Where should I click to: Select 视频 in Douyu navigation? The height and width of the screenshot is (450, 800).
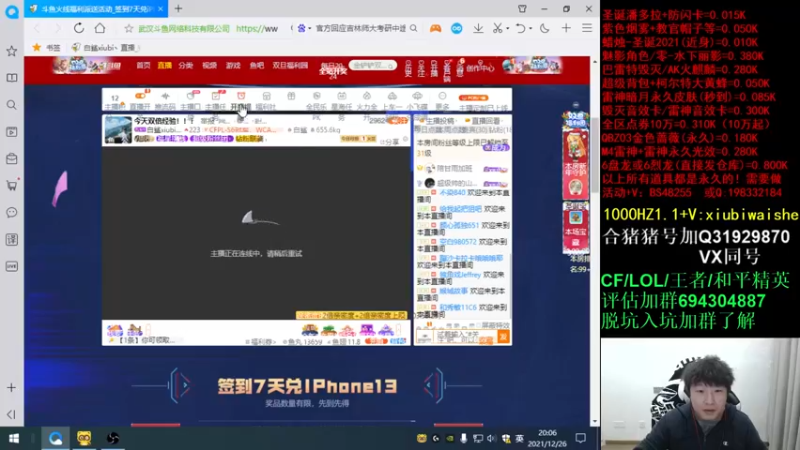click(x=209, y=65)
